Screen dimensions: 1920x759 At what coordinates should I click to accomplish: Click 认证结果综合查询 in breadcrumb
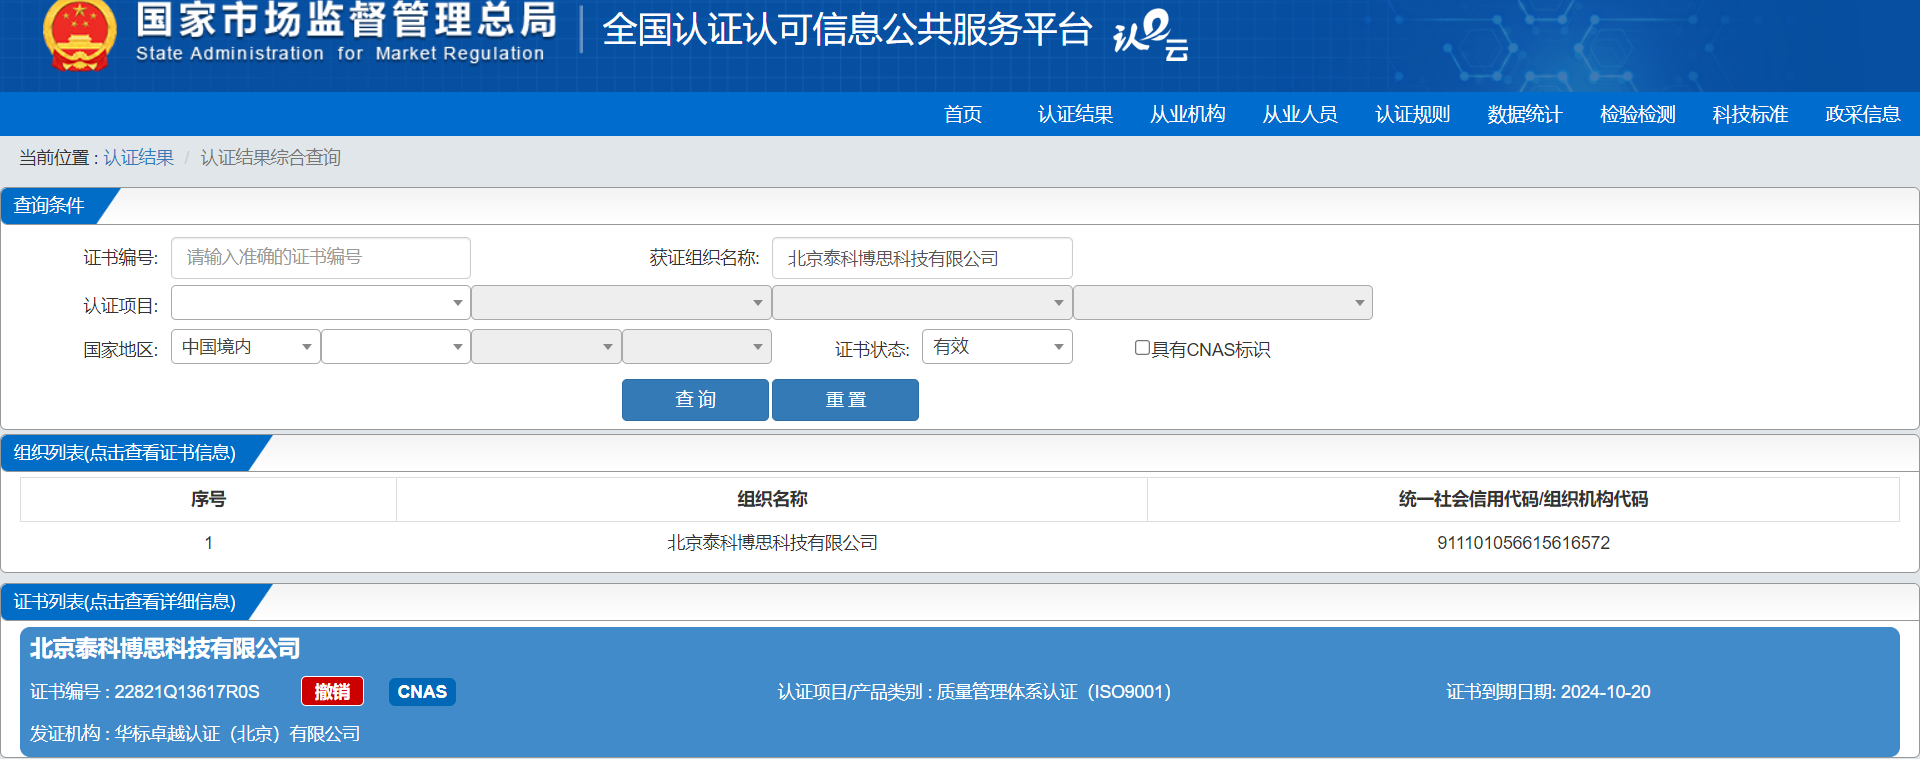(x=271, y=158)
